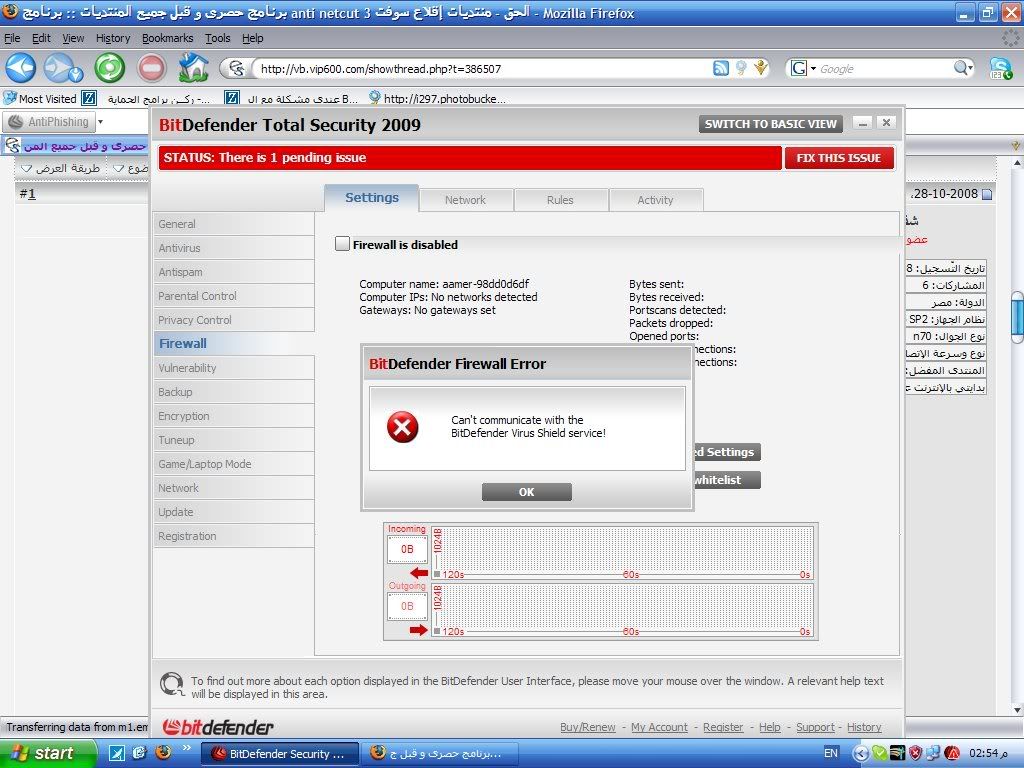
Task: Open the Bookmarks menu
Action: click(x=167, y=38)
